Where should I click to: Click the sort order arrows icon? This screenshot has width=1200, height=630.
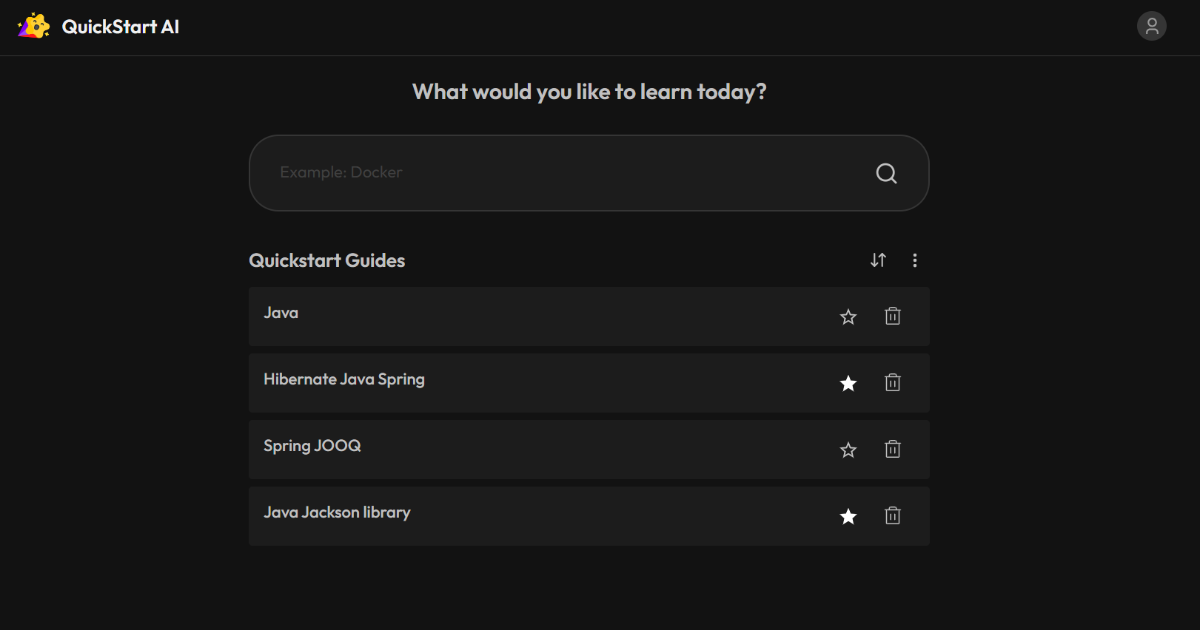[x=878, y=260]
